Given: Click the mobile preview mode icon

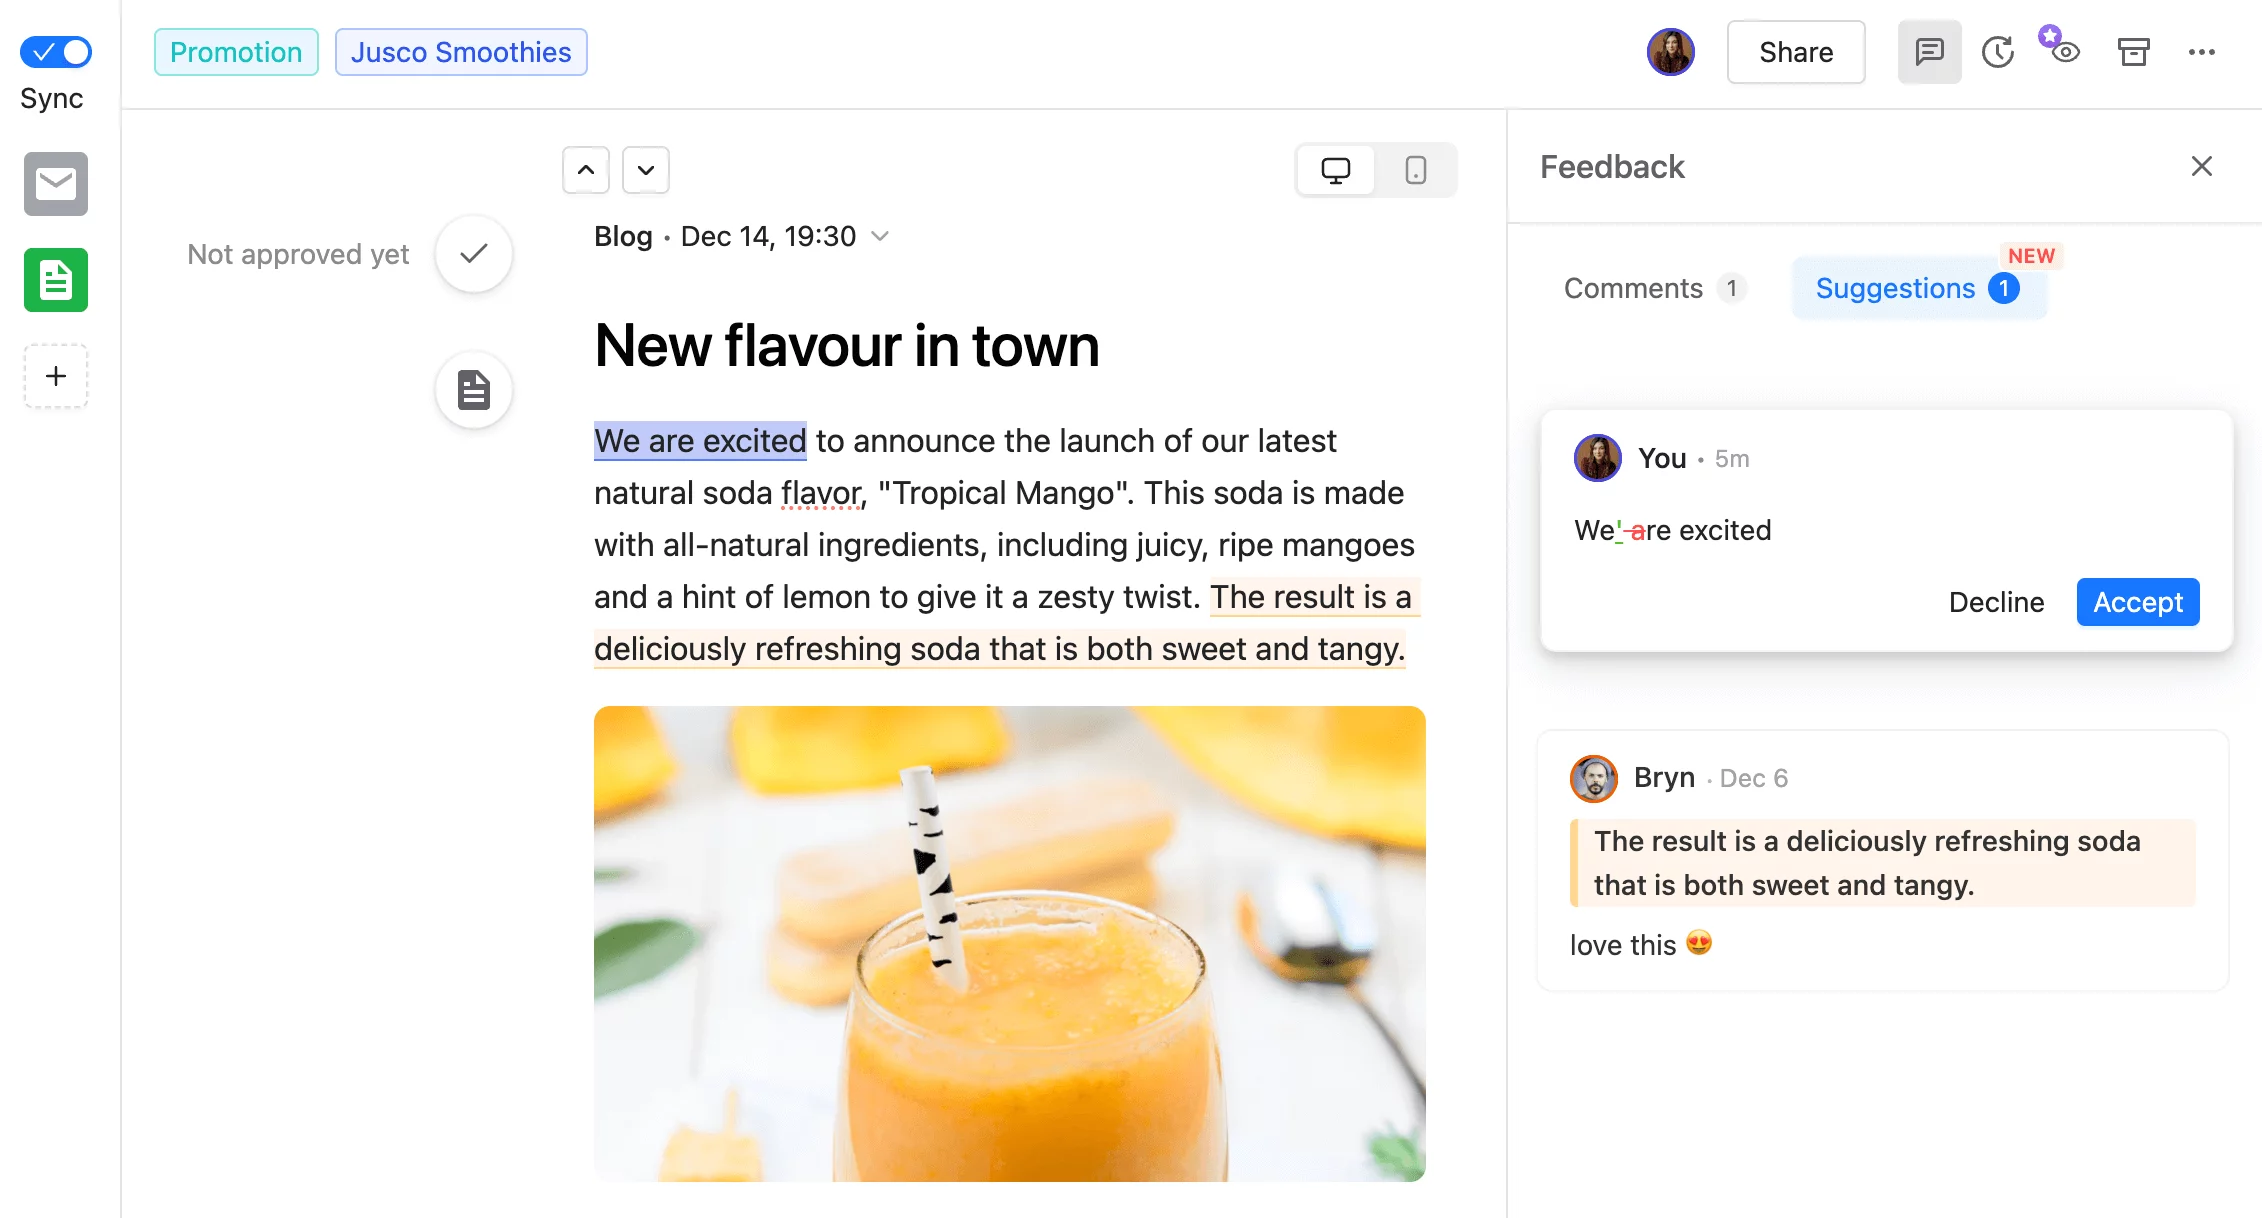Looking at the screenshot, I should click(1414, 168).
